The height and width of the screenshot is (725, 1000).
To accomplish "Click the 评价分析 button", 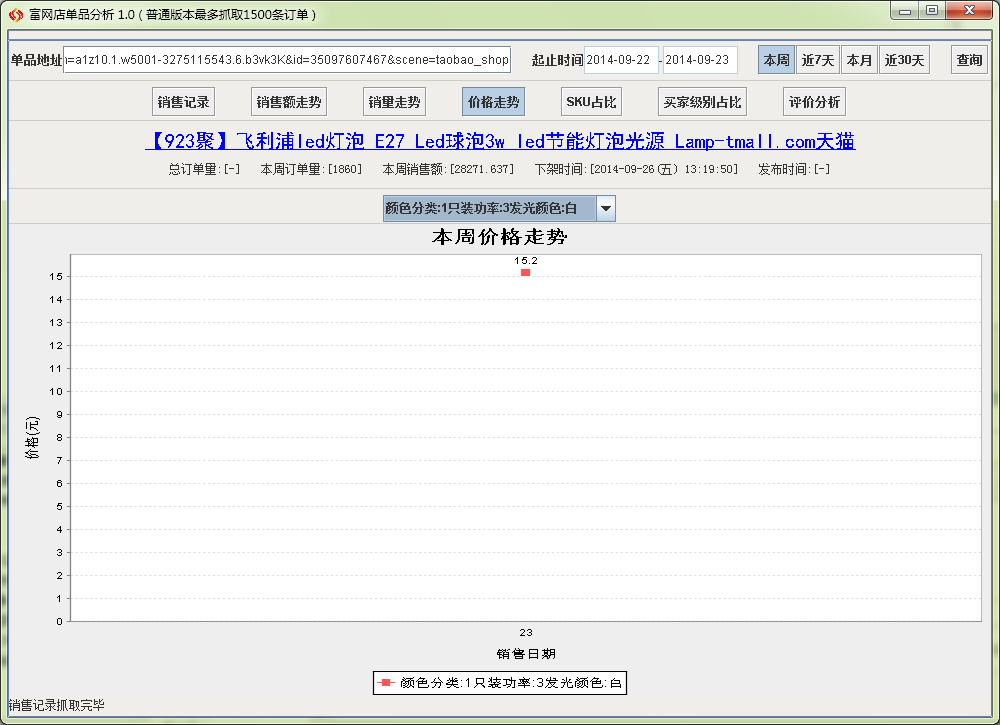I will click(815, 101).
